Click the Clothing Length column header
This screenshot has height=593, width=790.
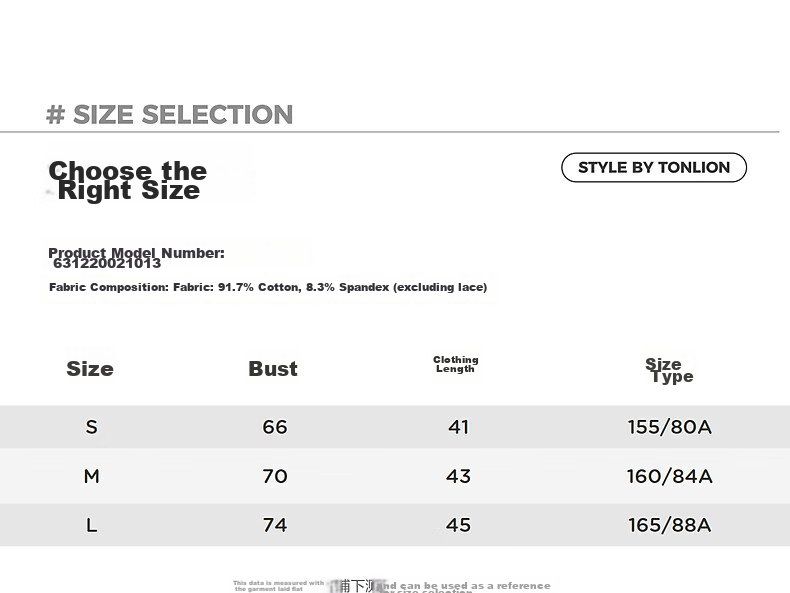pos(455,364)
